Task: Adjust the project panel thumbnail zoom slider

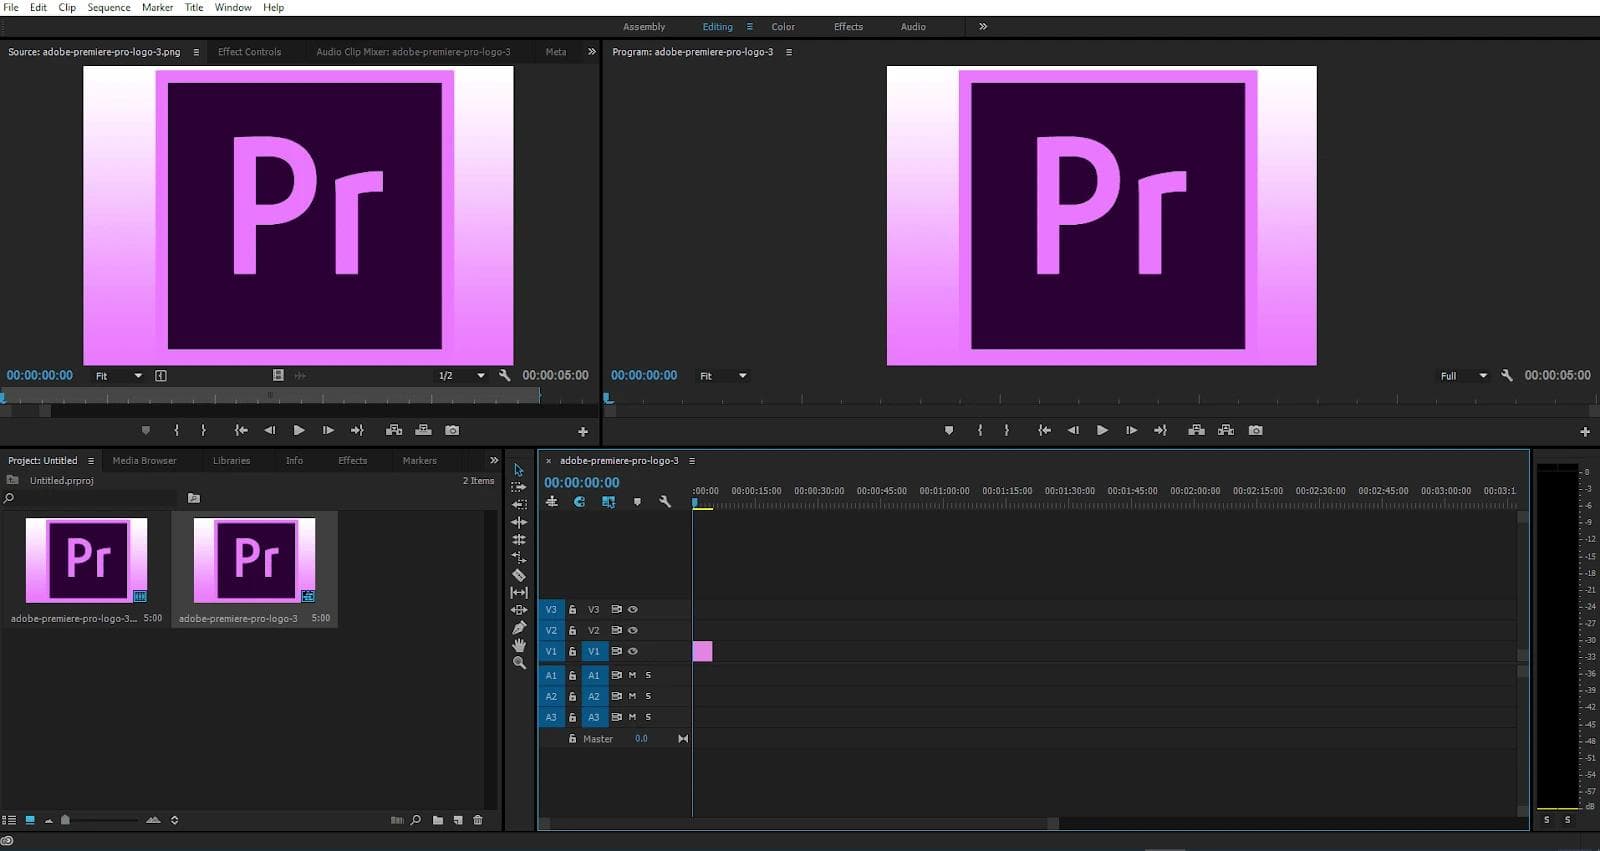Action: tap(66, 820)
